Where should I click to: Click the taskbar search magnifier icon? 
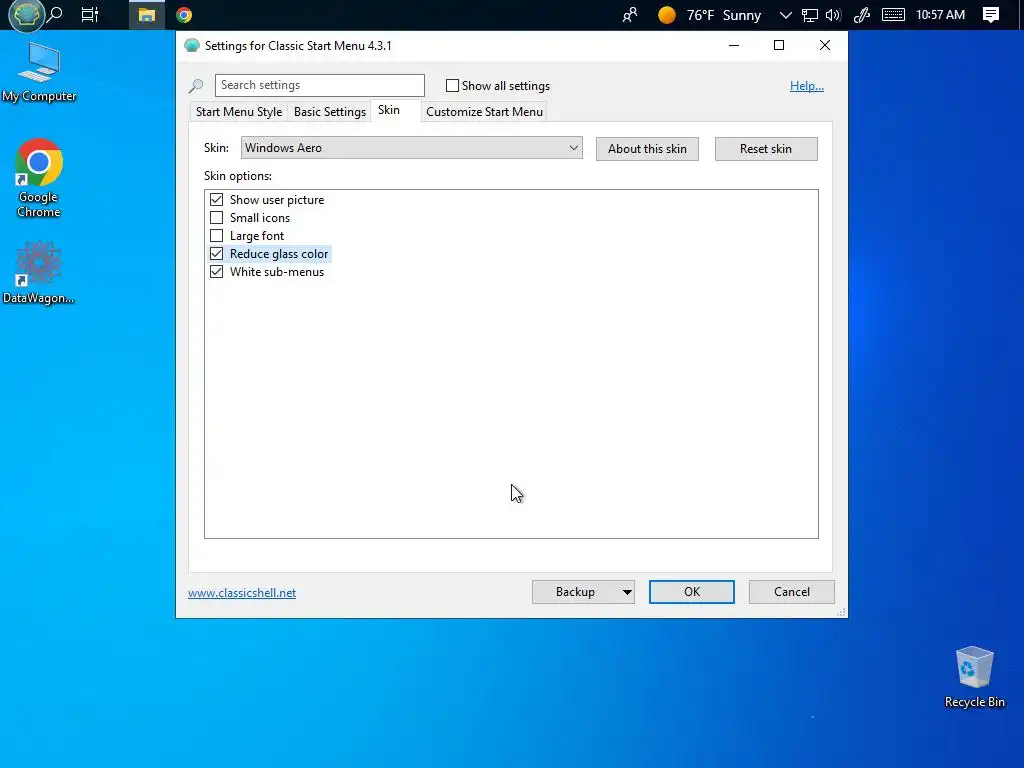56,14
